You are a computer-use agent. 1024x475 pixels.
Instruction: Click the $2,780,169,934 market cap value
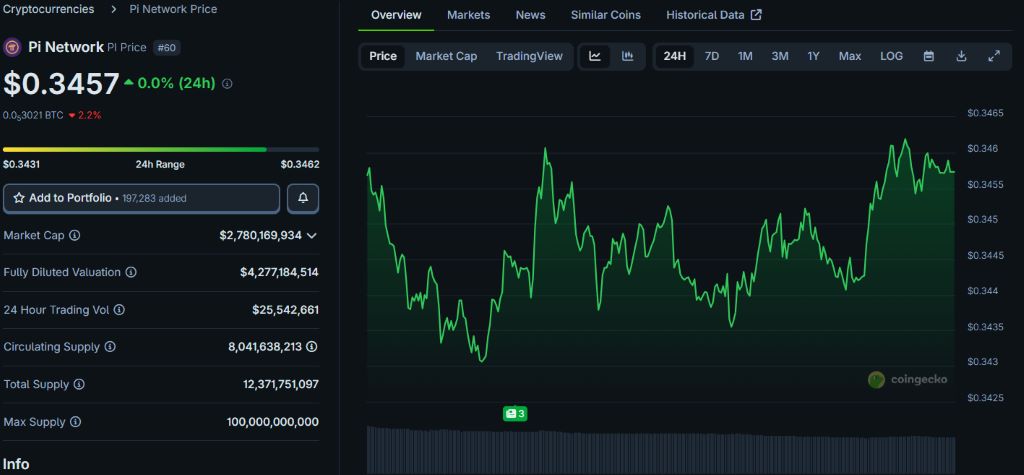[x=261, y=235]
